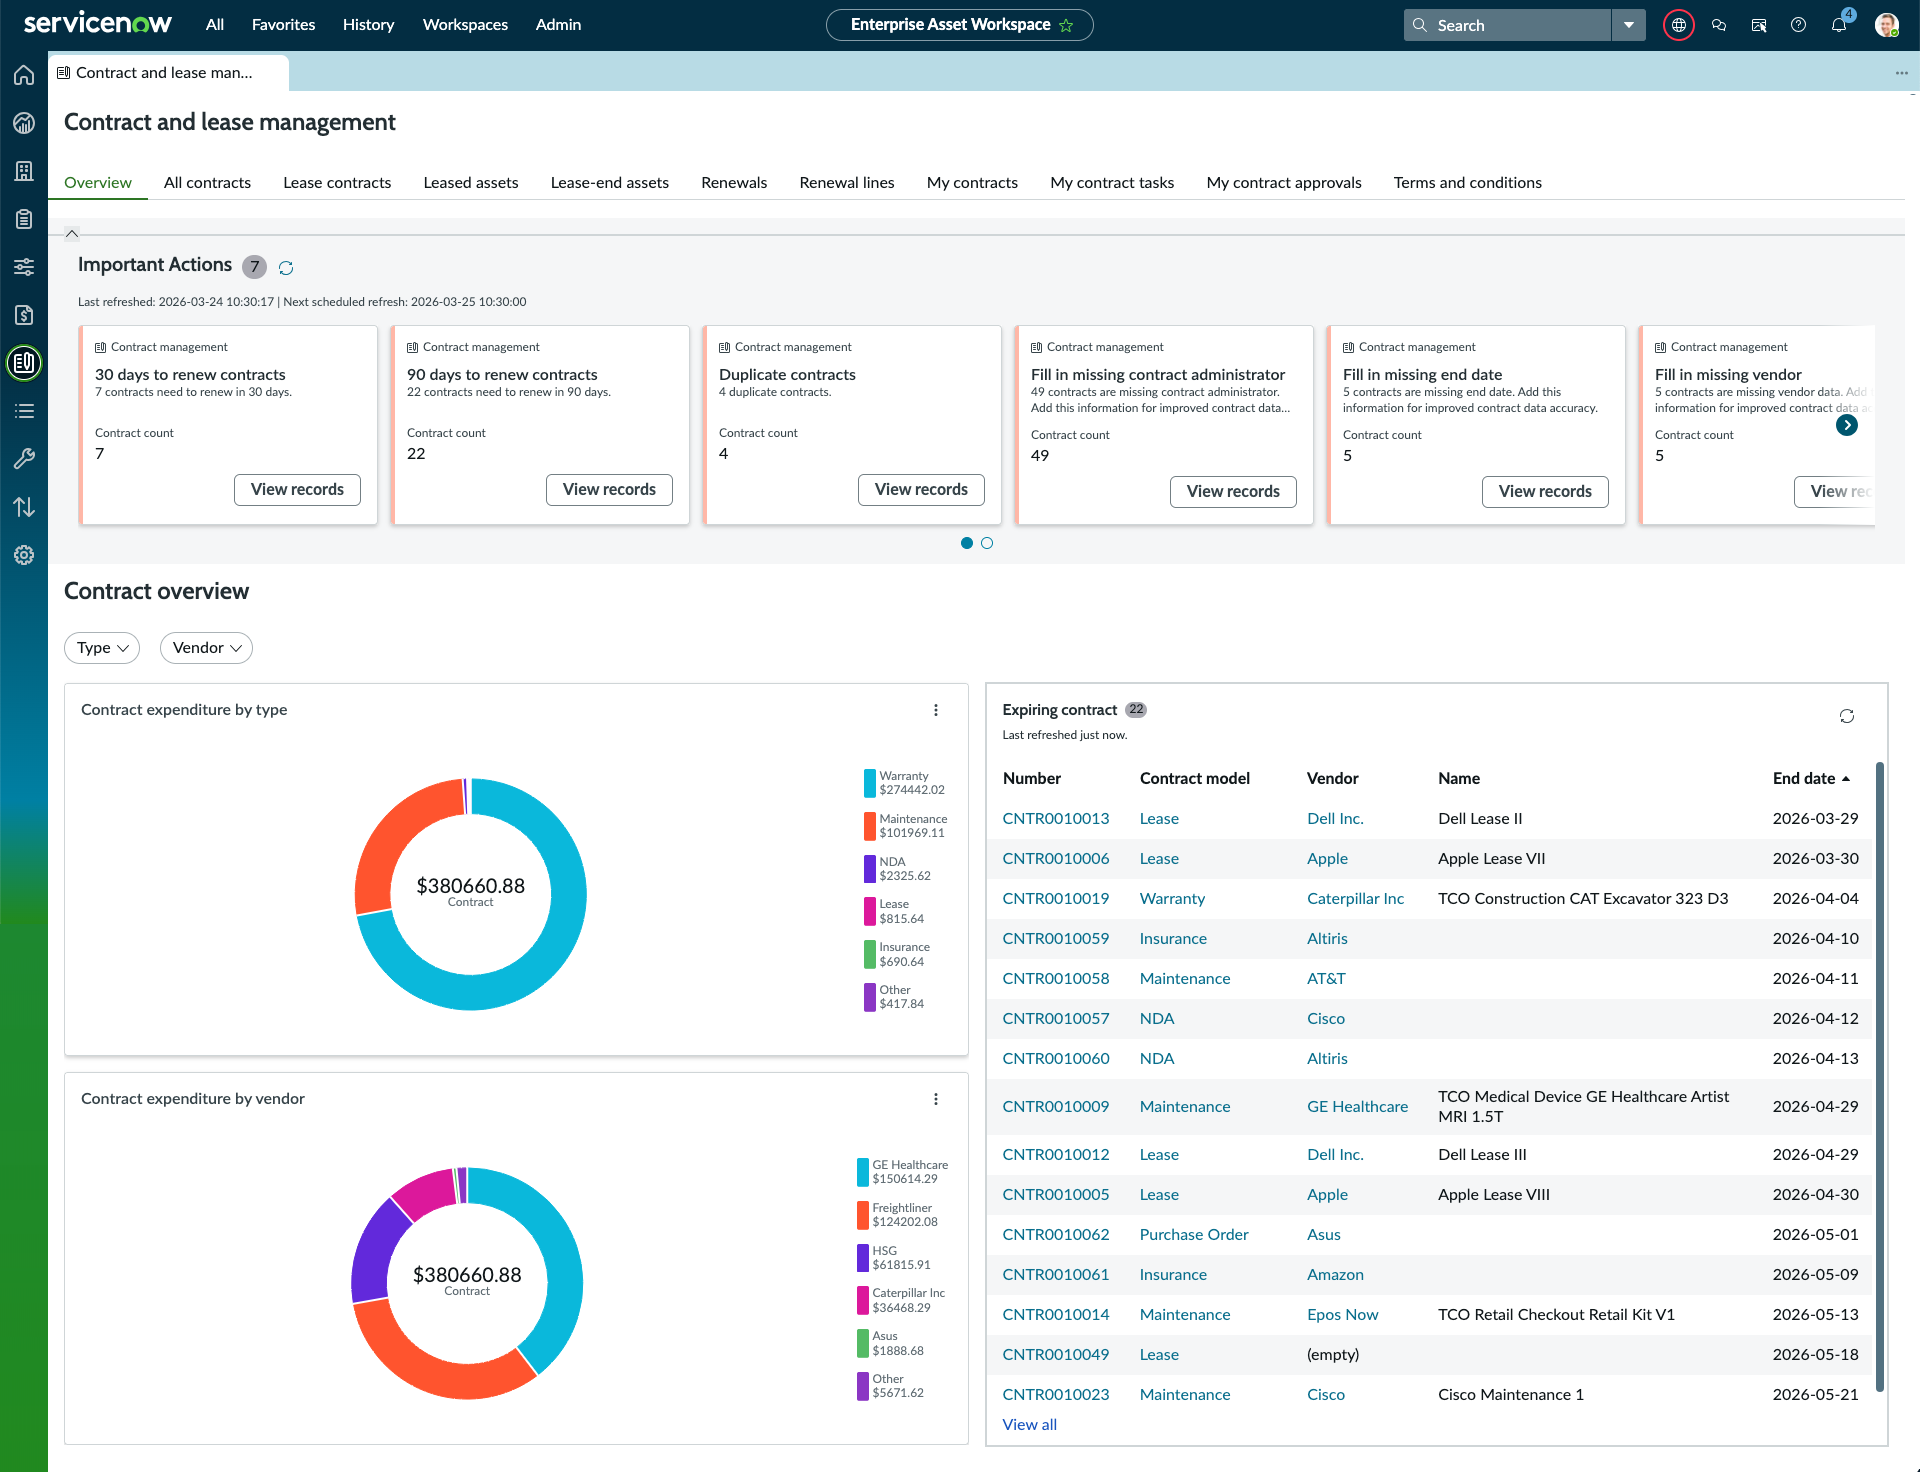The image size is (1920, 1472).
Task: Open the dashboard gauge icon in sidebar
Action: (24, 123)
